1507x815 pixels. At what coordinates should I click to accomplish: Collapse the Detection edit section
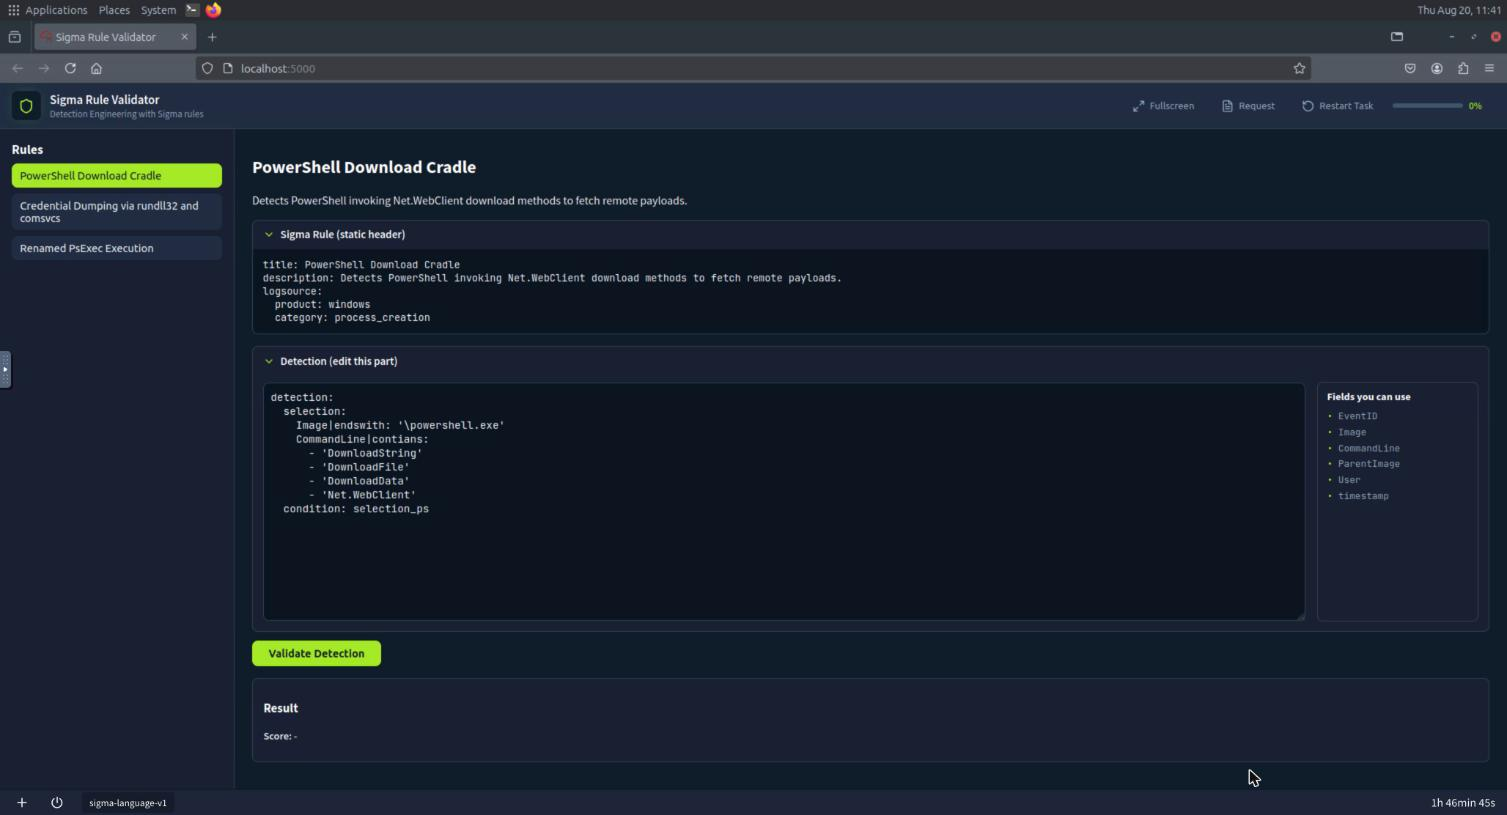coord(268,361)
